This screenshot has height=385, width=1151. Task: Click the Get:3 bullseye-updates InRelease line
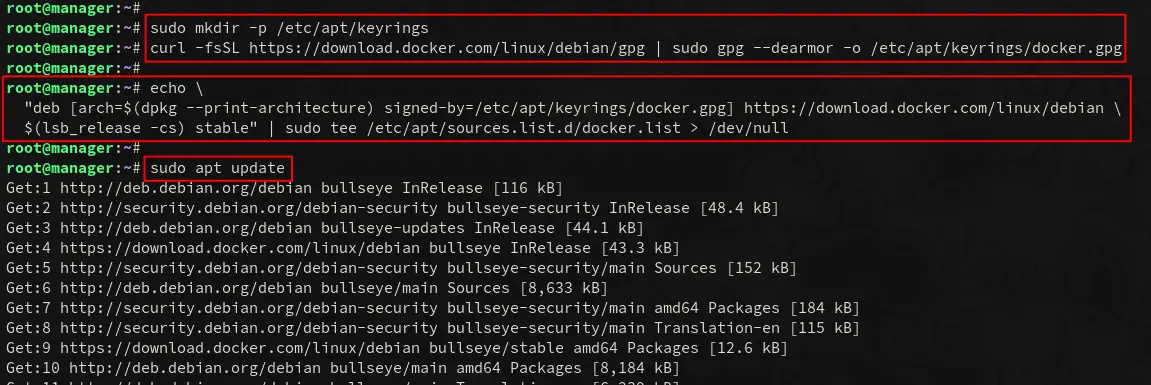(x=324, y=228)
